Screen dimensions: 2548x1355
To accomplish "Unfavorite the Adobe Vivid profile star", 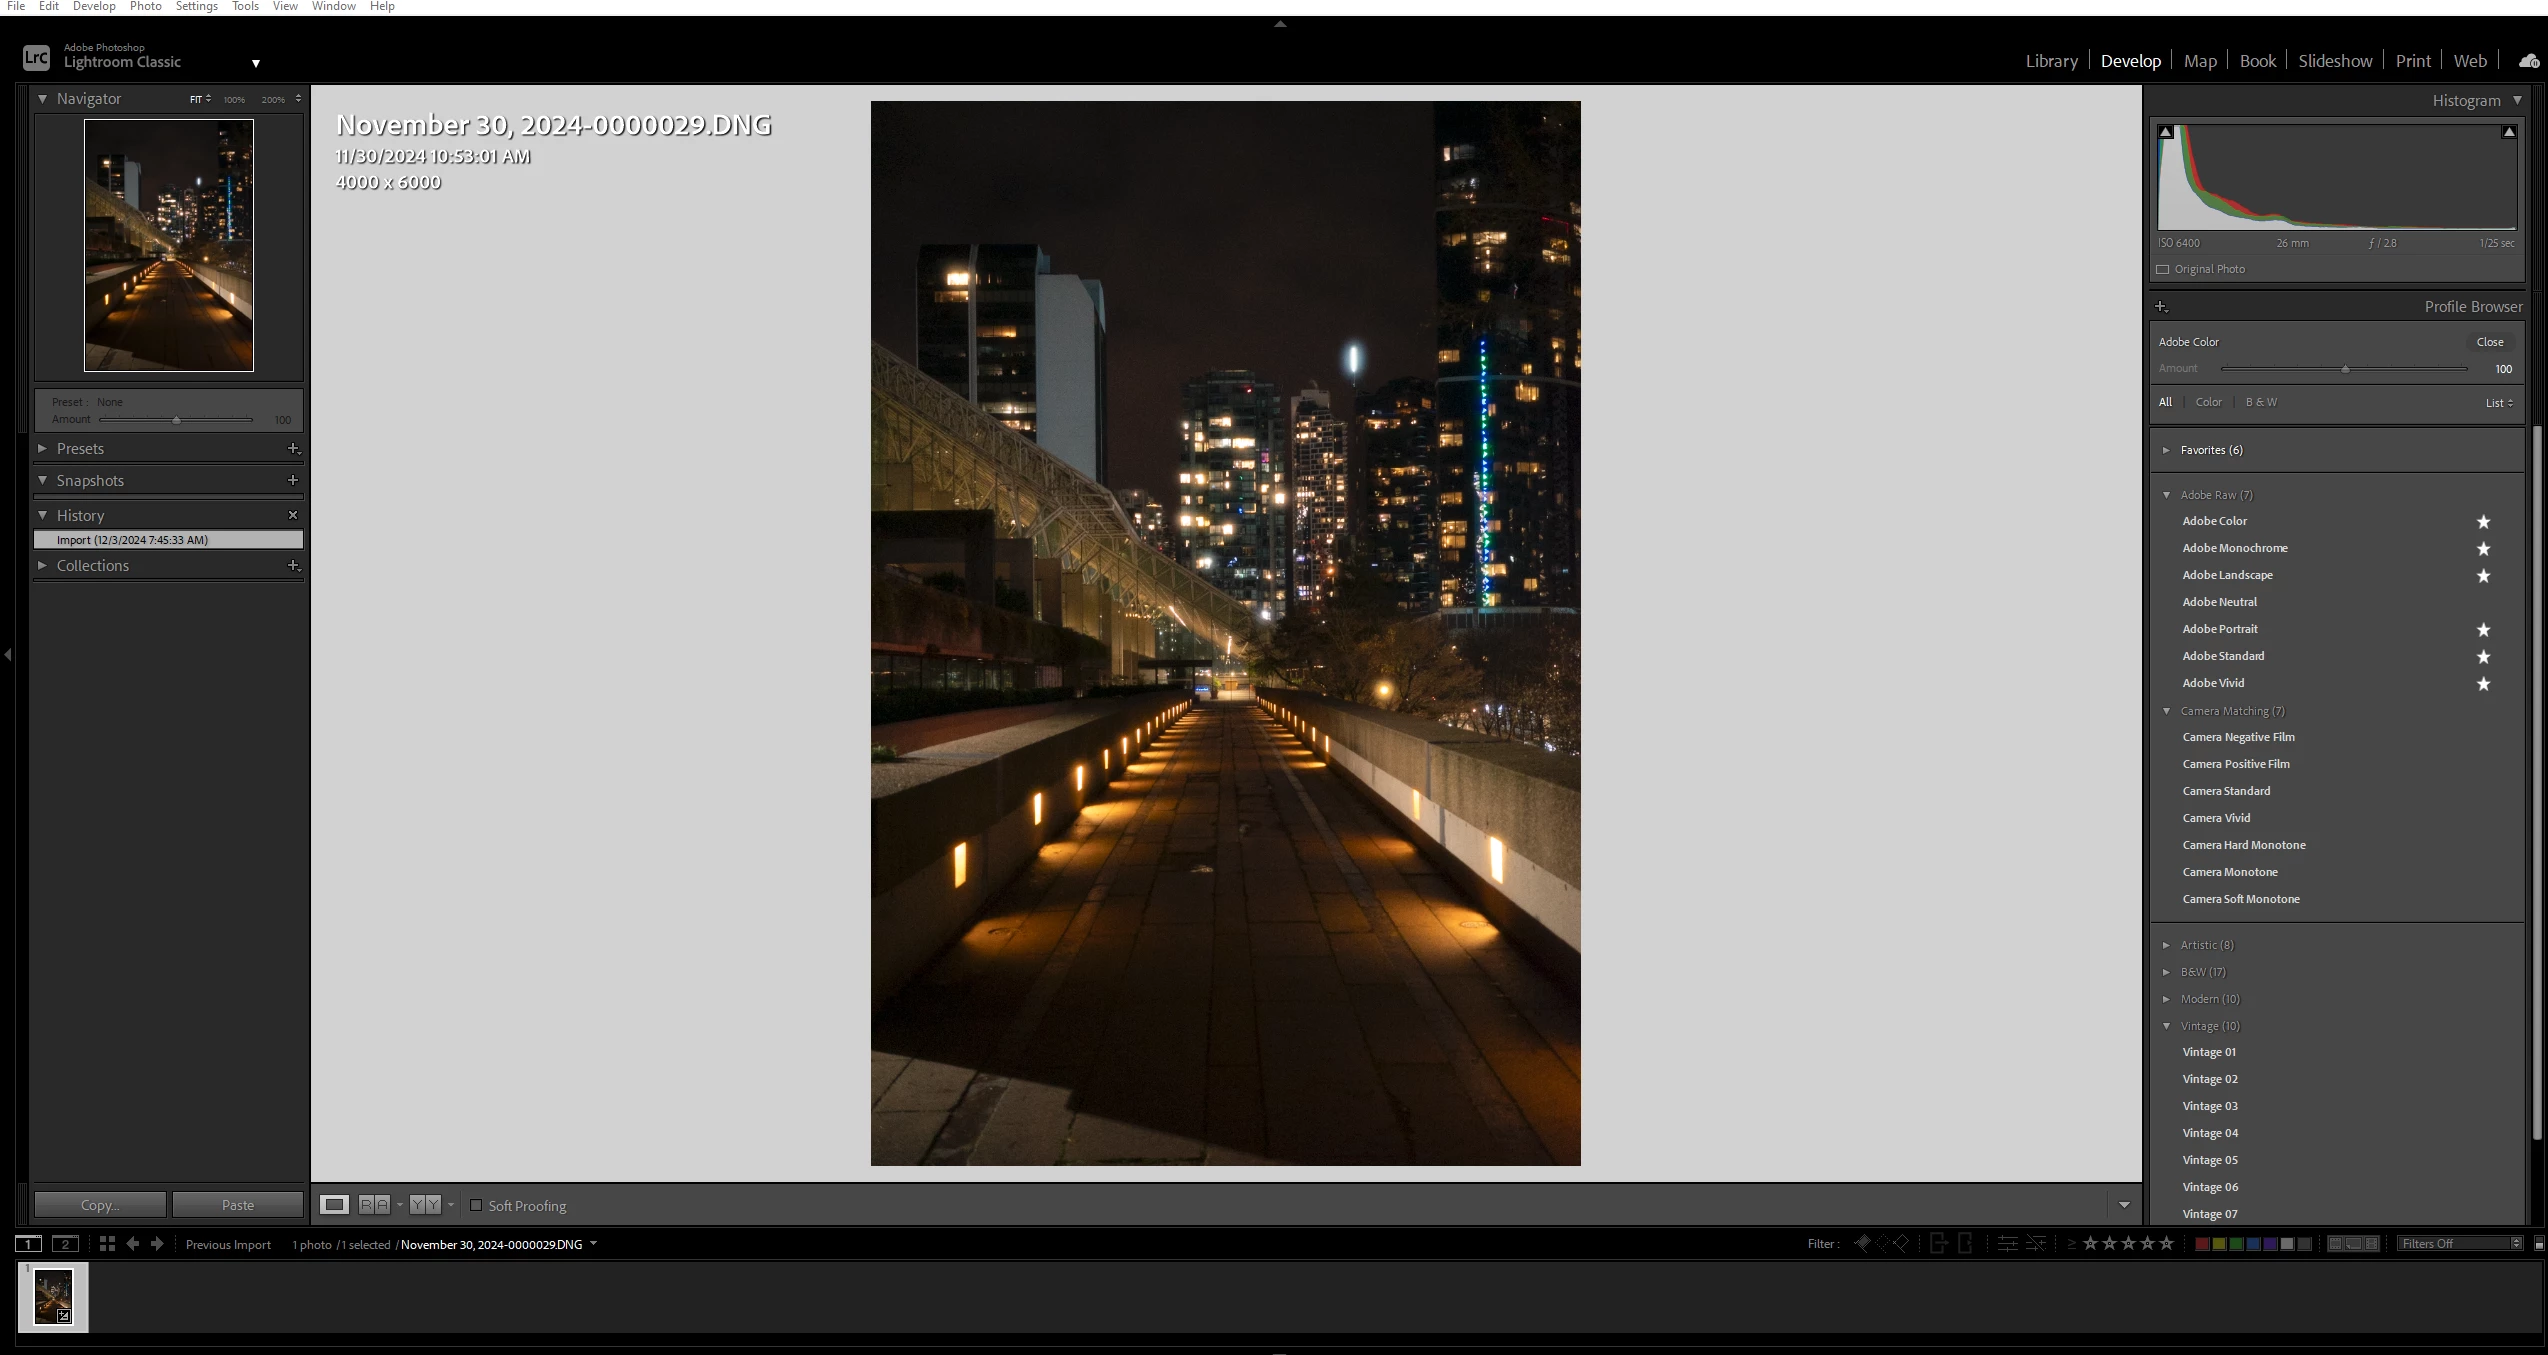I will pyautogui.click(x=2483, y=683).
